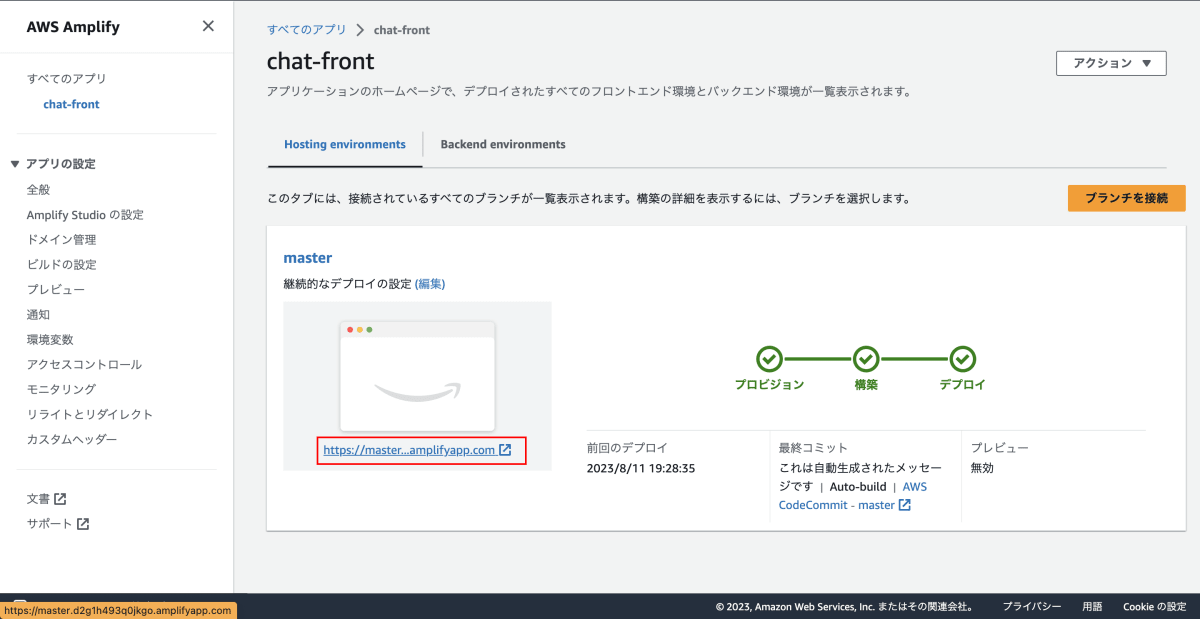Click the ブランチを接続 button
Viewport: 1200px width, 619px height.
(1126, 198)
